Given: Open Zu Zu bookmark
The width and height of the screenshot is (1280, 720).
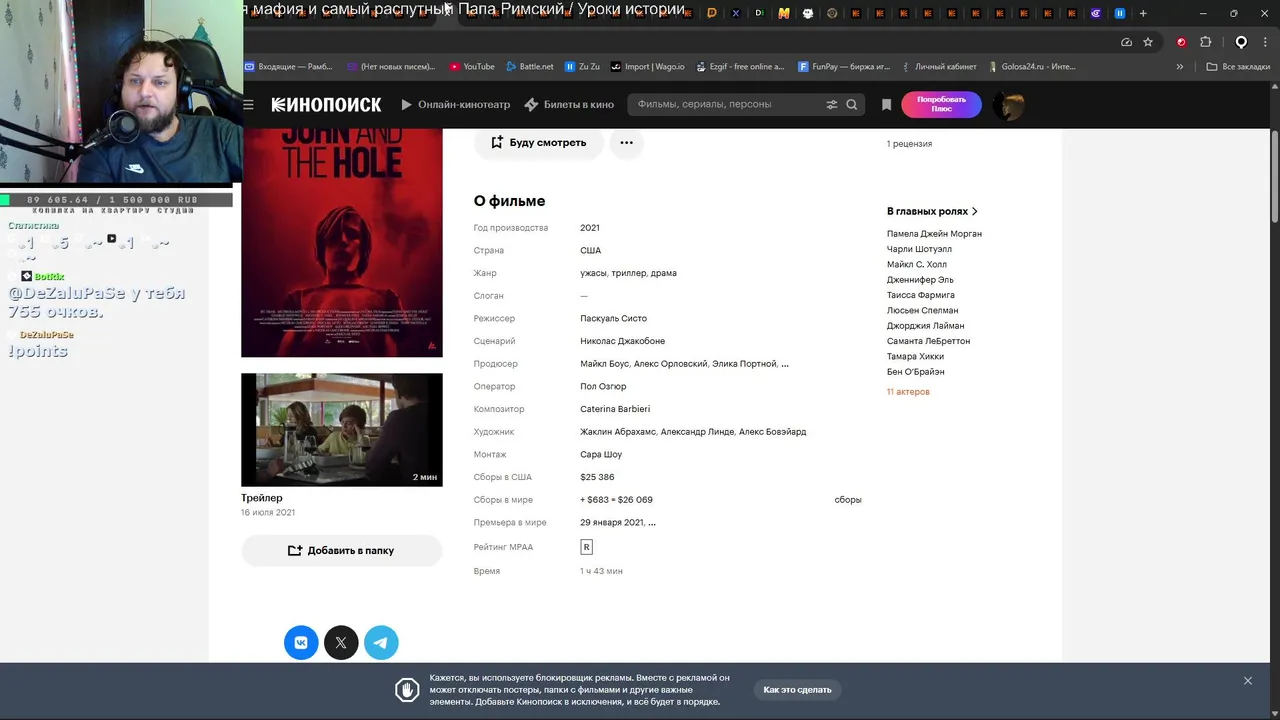Looking at the screenshot, I should point(582,67).
